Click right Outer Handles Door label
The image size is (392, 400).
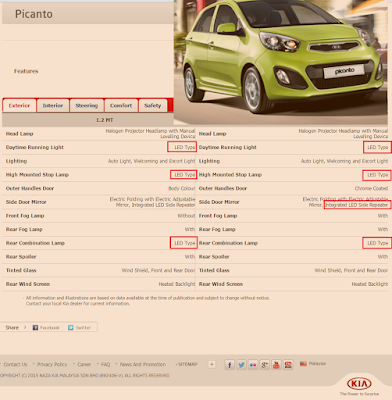click(223, 188)
